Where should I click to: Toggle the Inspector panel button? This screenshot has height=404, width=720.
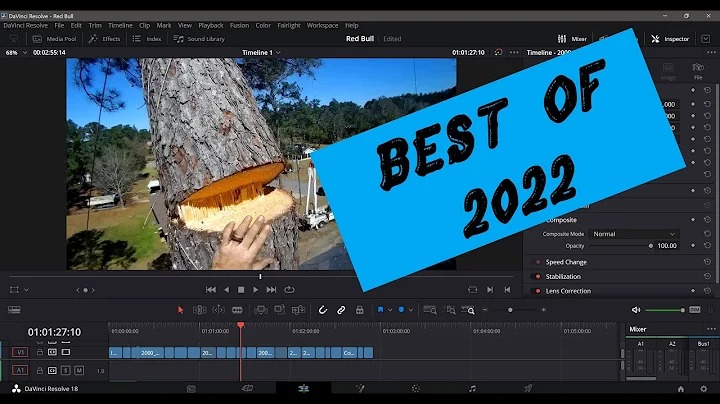click(x=670, y=39)
